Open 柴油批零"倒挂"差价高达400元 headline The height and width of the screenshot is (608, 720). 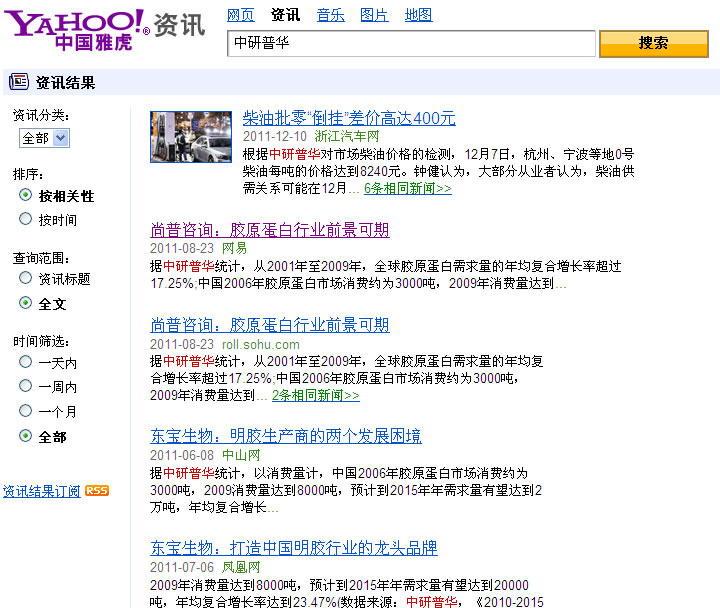[x=349, y=118]
